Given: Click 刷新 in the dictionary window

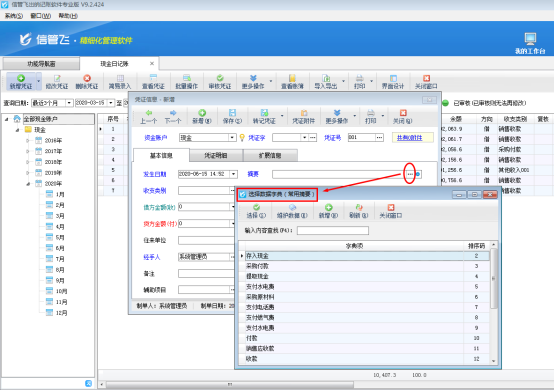Looking at the screenshot, I should click(359, 211).
